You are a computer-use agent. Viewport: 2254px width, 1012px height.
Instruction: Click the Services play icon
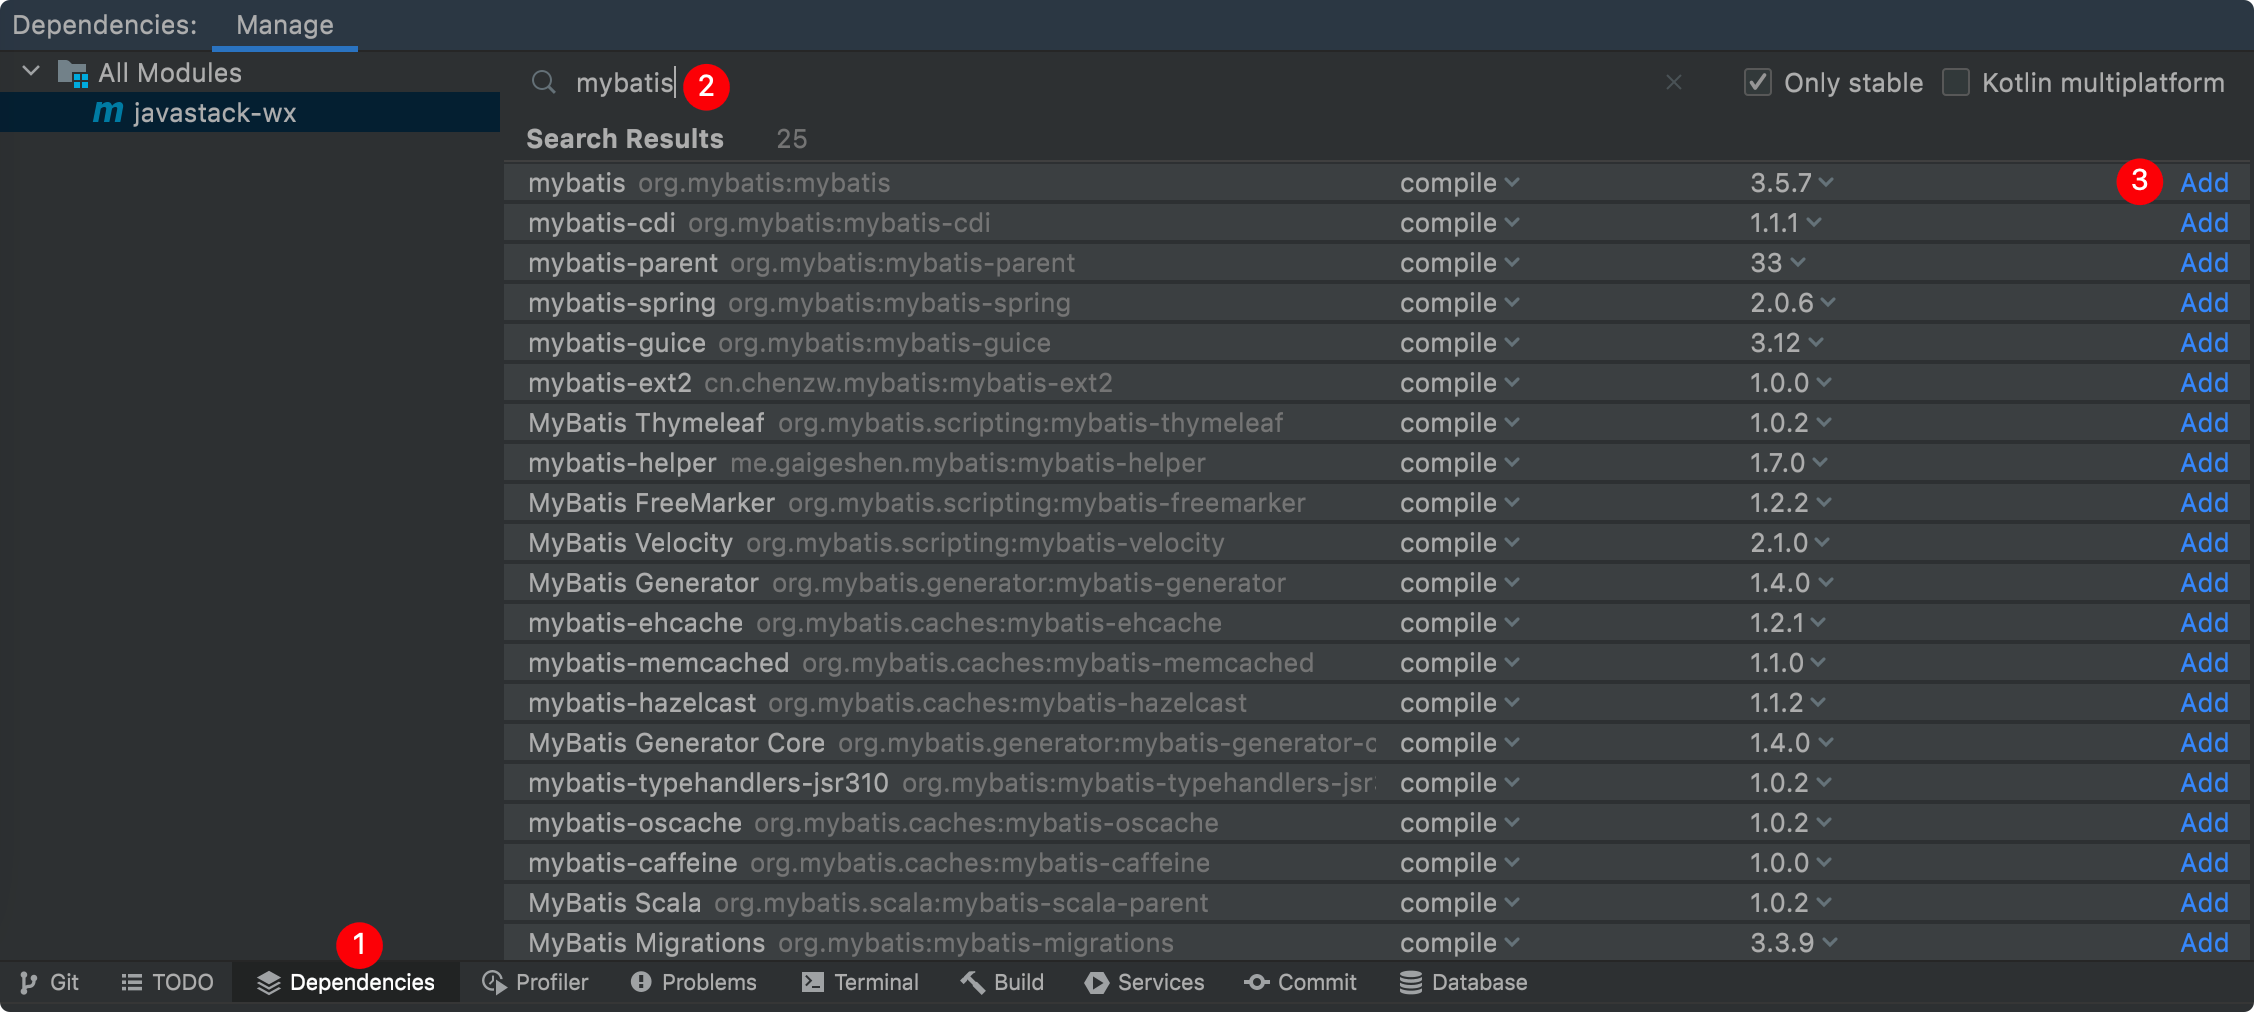click(1096, 983)
